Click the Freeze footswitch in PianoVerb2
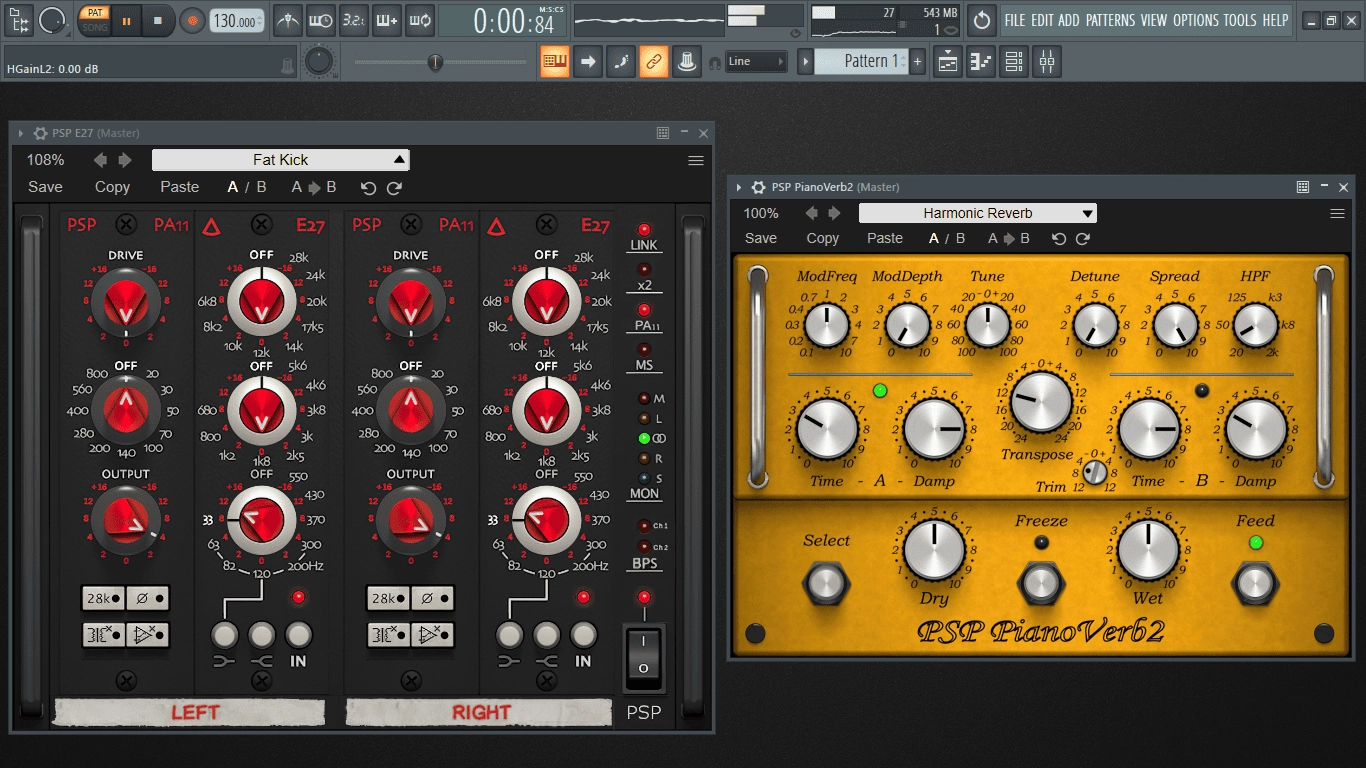The height and width of the screenshot is (768, 1366). [1041, 582]
